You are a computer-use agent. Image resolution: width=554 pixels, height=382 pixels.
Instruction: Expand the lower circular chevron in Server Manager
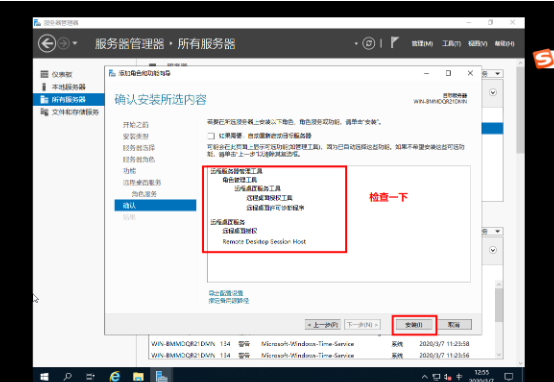(493, 250)
